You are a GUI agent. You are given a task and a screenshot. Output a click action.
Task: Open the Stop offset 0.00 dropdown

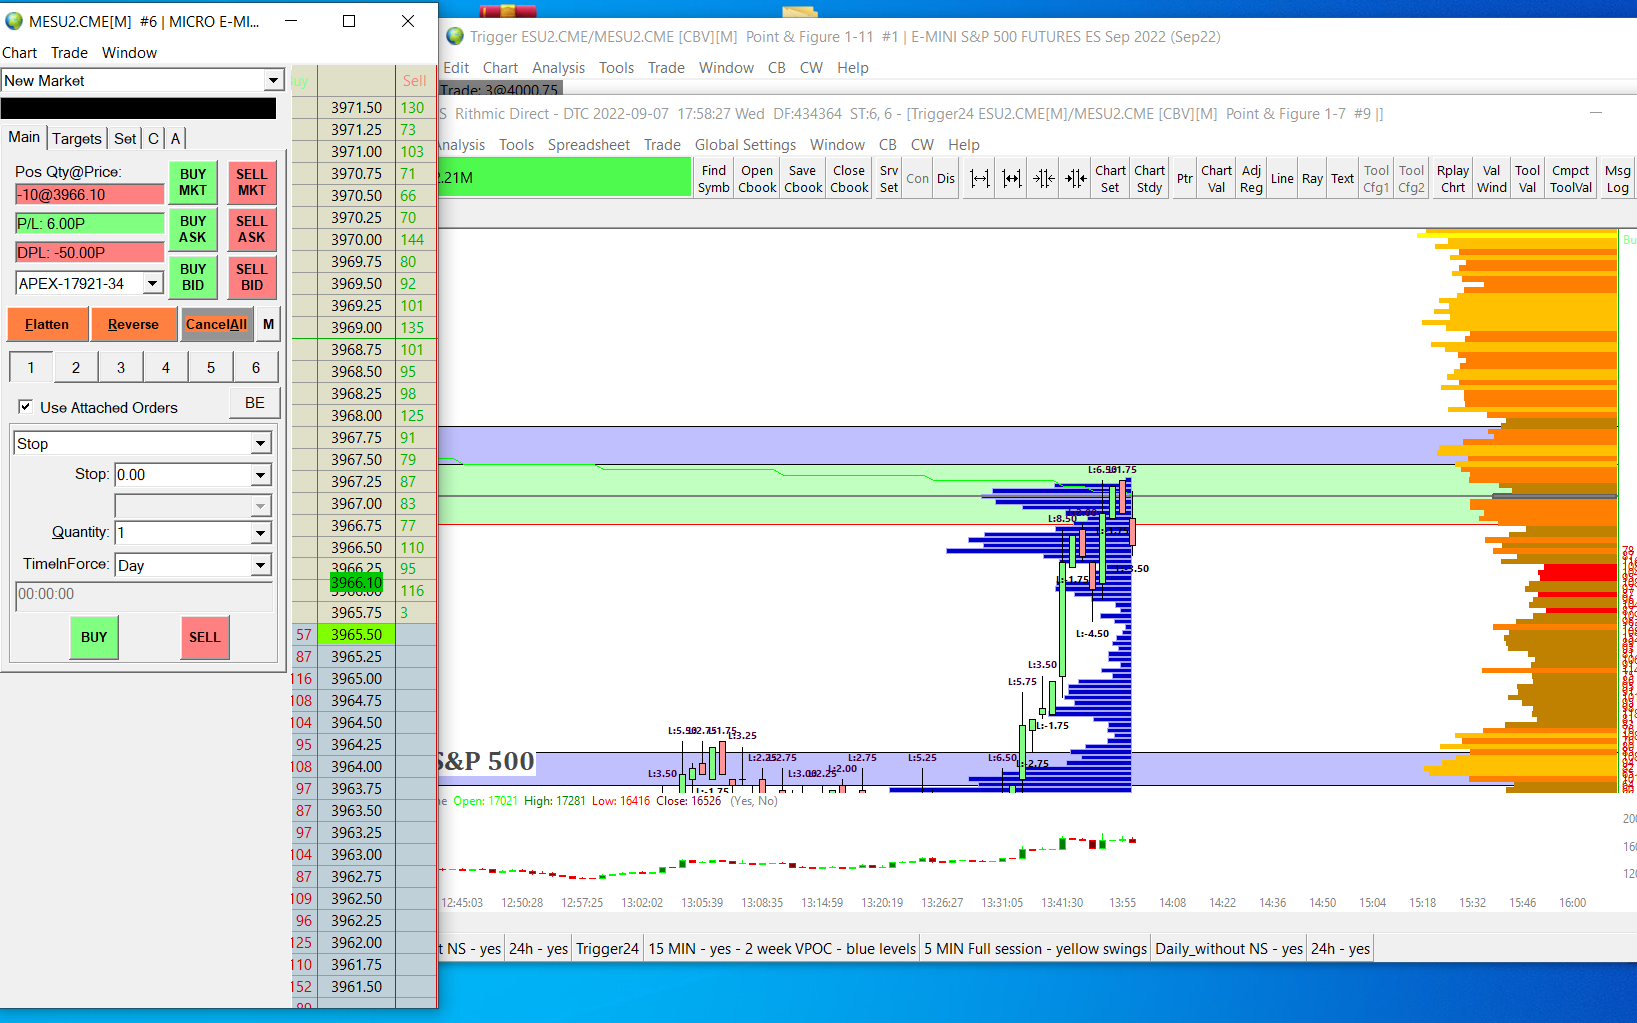tap(260, 474)
